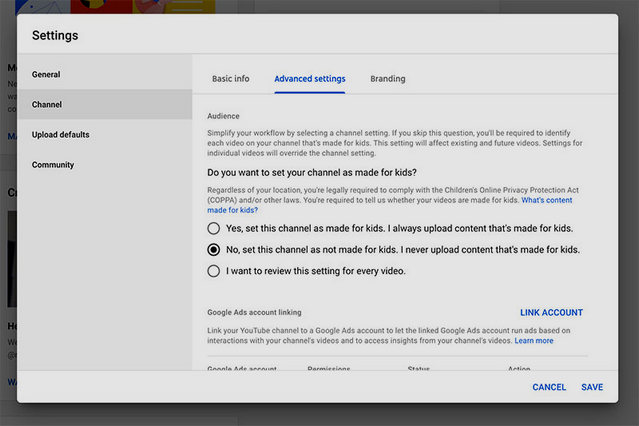Image resolution: width=639 pixels, height=426 pixels.
Task: Click the Audience section heading
Action: [223, 116]
